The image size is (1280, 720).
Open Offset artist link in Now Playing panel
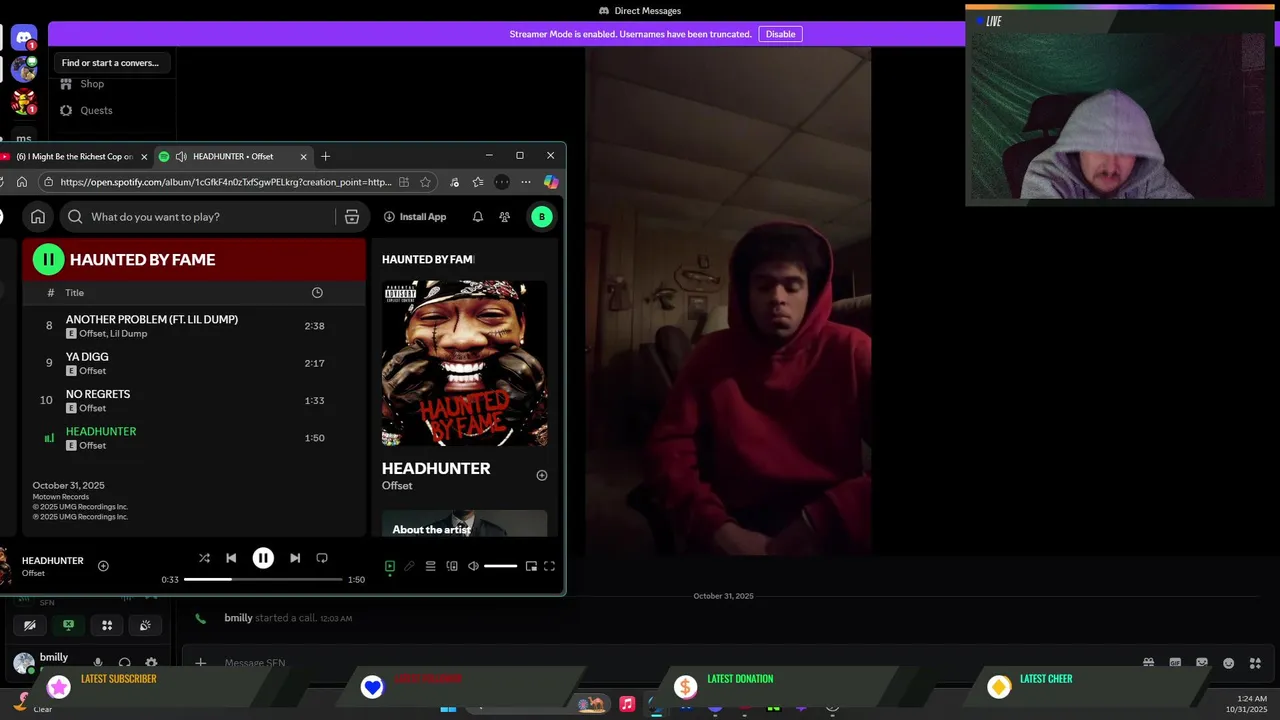tap(397, 486)
